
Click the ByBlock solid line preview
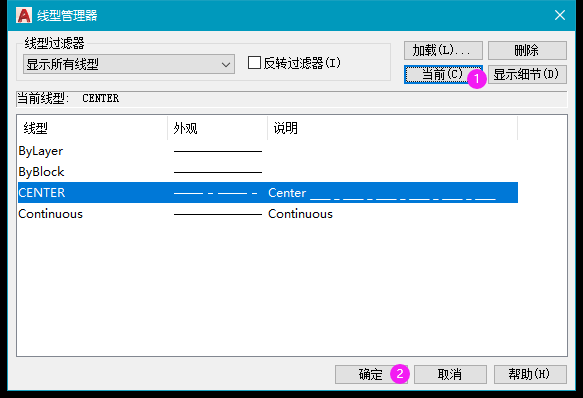(218, 172)
